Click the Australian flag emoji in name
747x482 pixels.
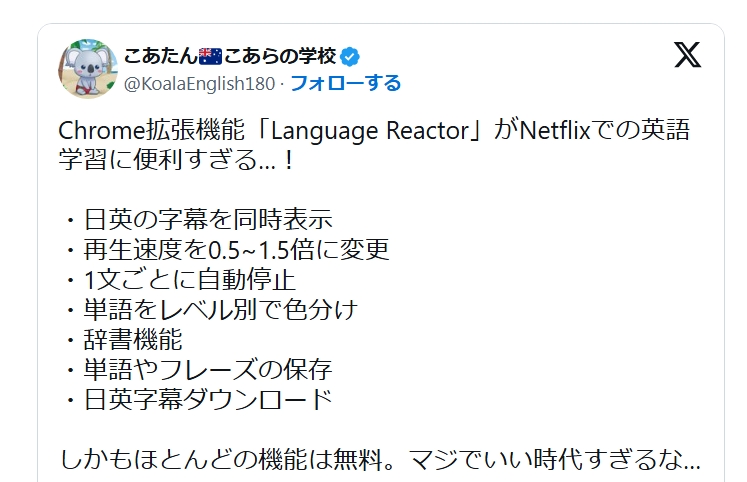[x=210, y=56]
